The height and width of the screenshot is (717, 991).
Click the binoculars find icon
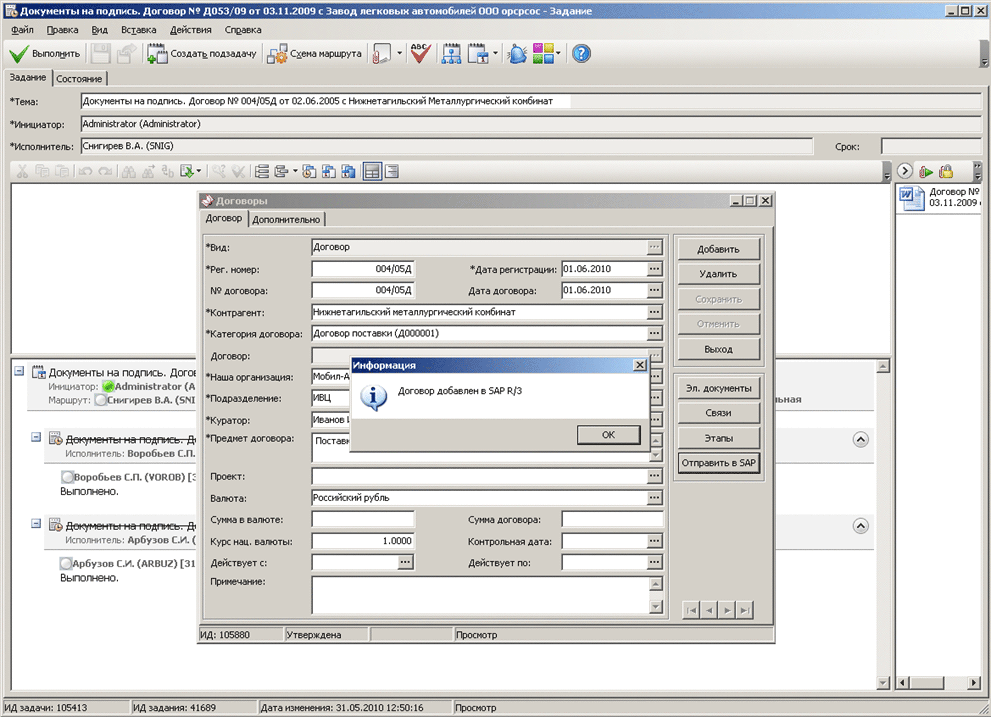coord(129,171)
